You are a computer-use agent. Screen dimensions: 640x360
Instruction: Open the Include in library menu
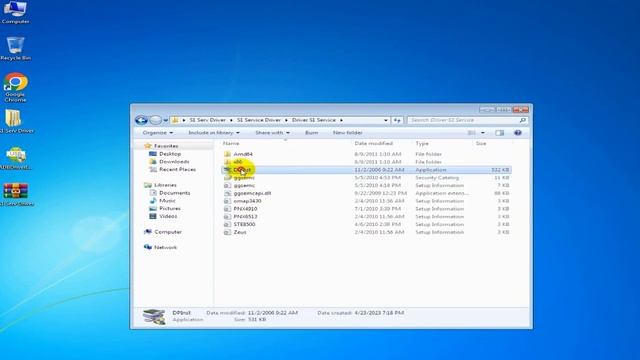tap(214, 133)
